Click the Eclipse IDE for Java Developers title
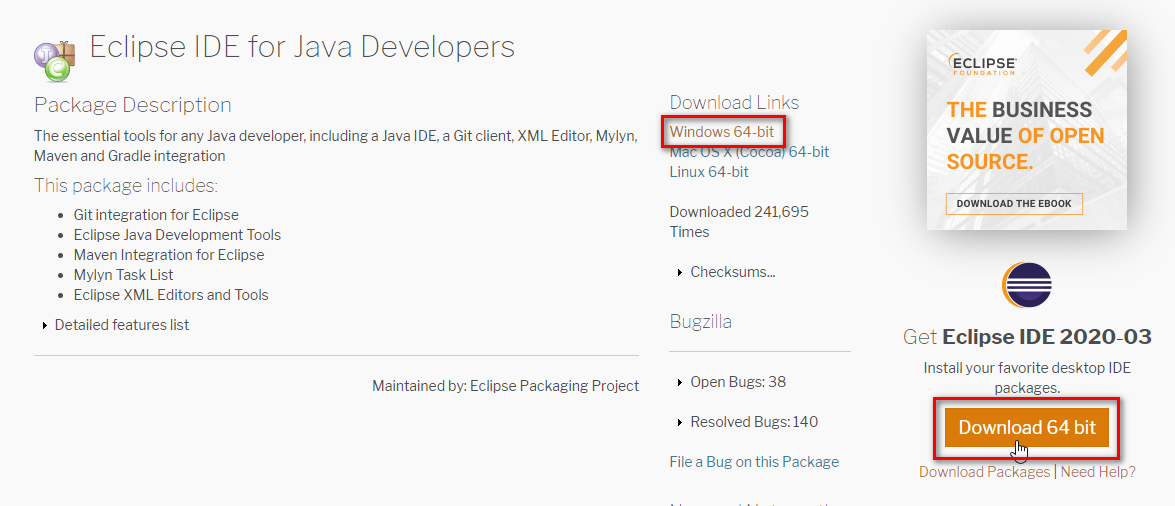The width and height of the screenshot is (1175, 506). [302, 47]
